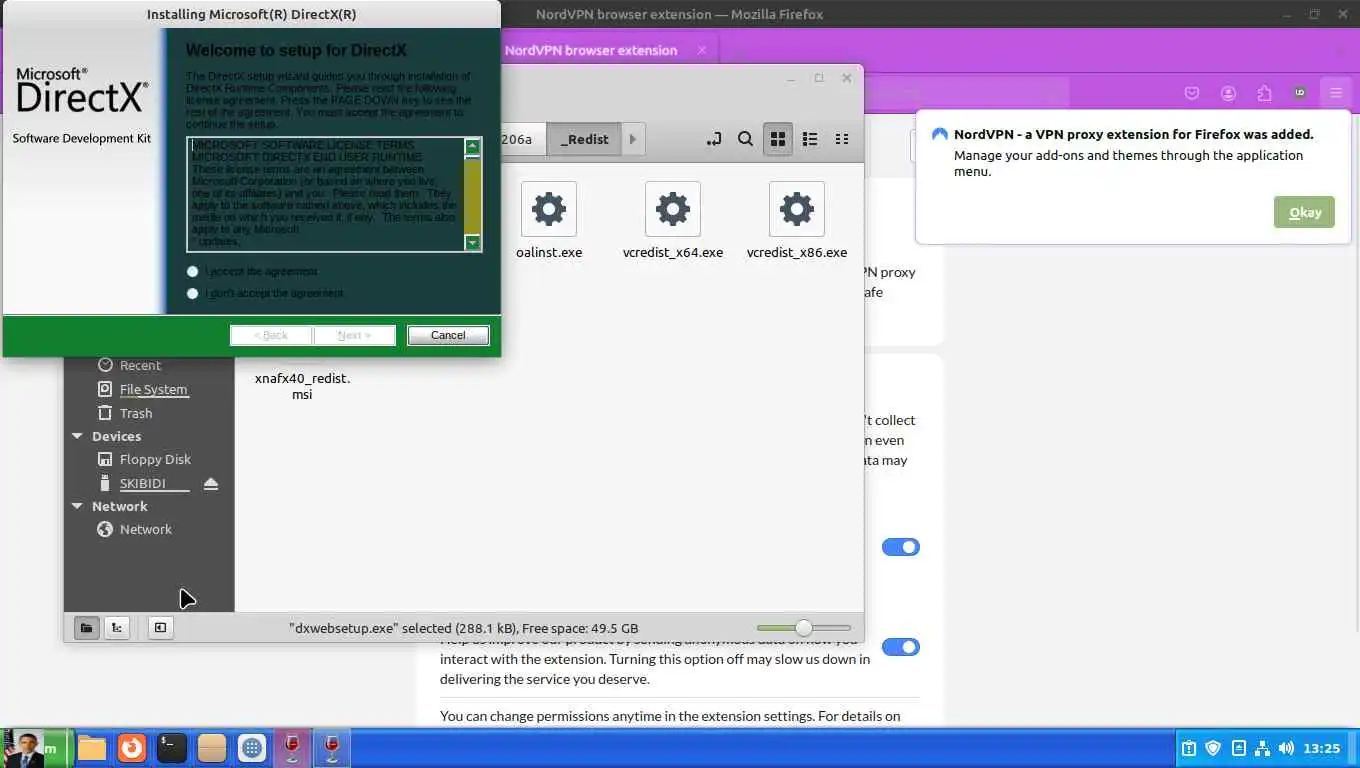Screen dimensions: 1360x768
Task: Click the second wine glass taskbar item
Action: 332,748
